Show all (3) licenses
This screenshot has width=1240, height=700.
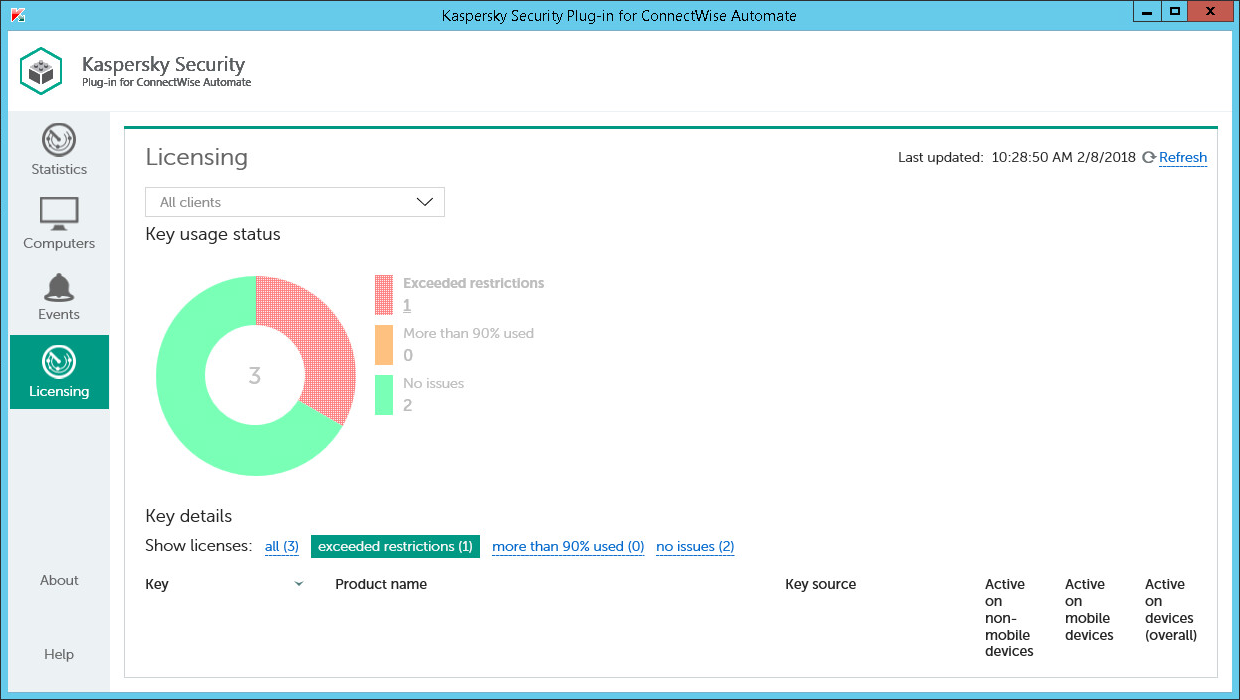[x=281, y=547]
